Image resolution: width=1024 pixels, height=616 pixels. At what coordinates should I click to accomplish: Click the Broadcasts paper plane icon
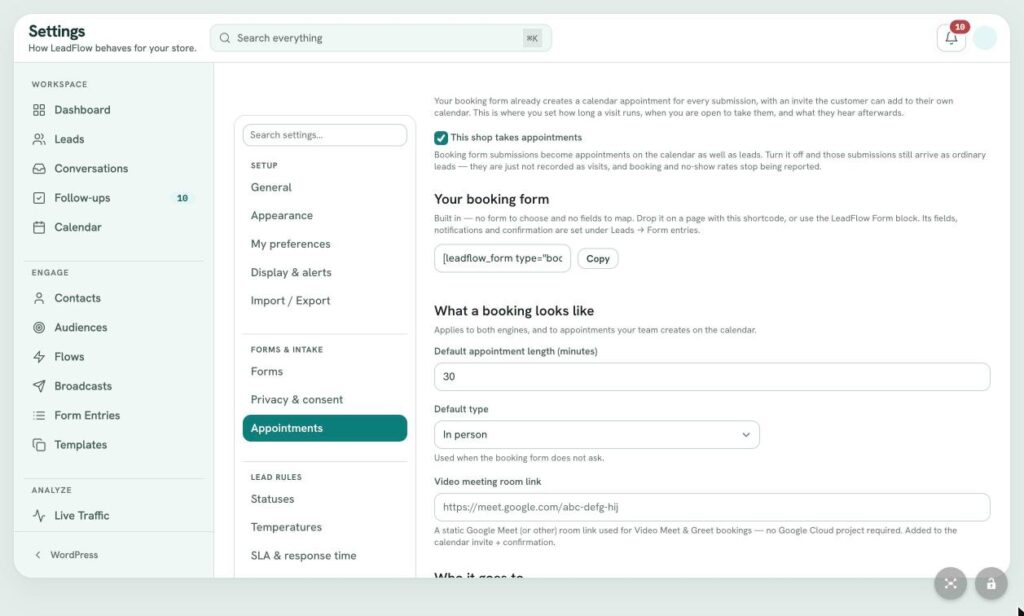pos(39,386)
